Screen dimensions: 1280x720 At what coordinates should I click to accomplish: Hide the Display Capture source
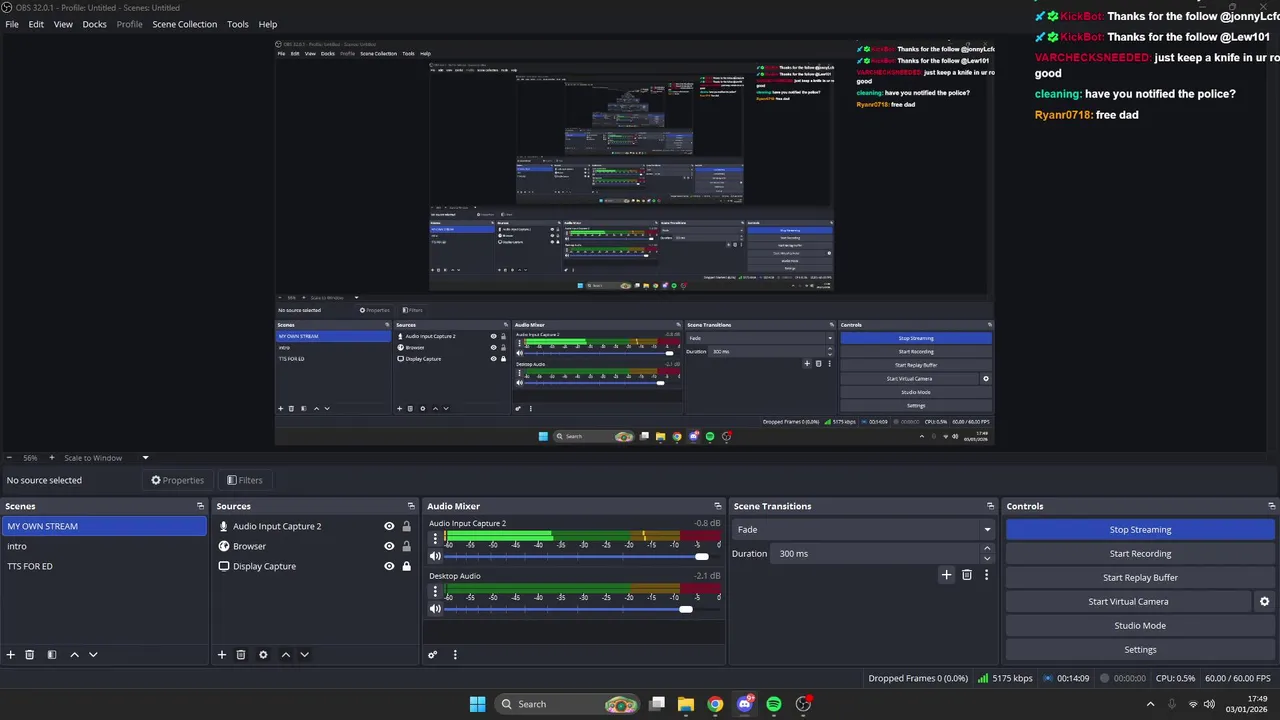[389, 566]
